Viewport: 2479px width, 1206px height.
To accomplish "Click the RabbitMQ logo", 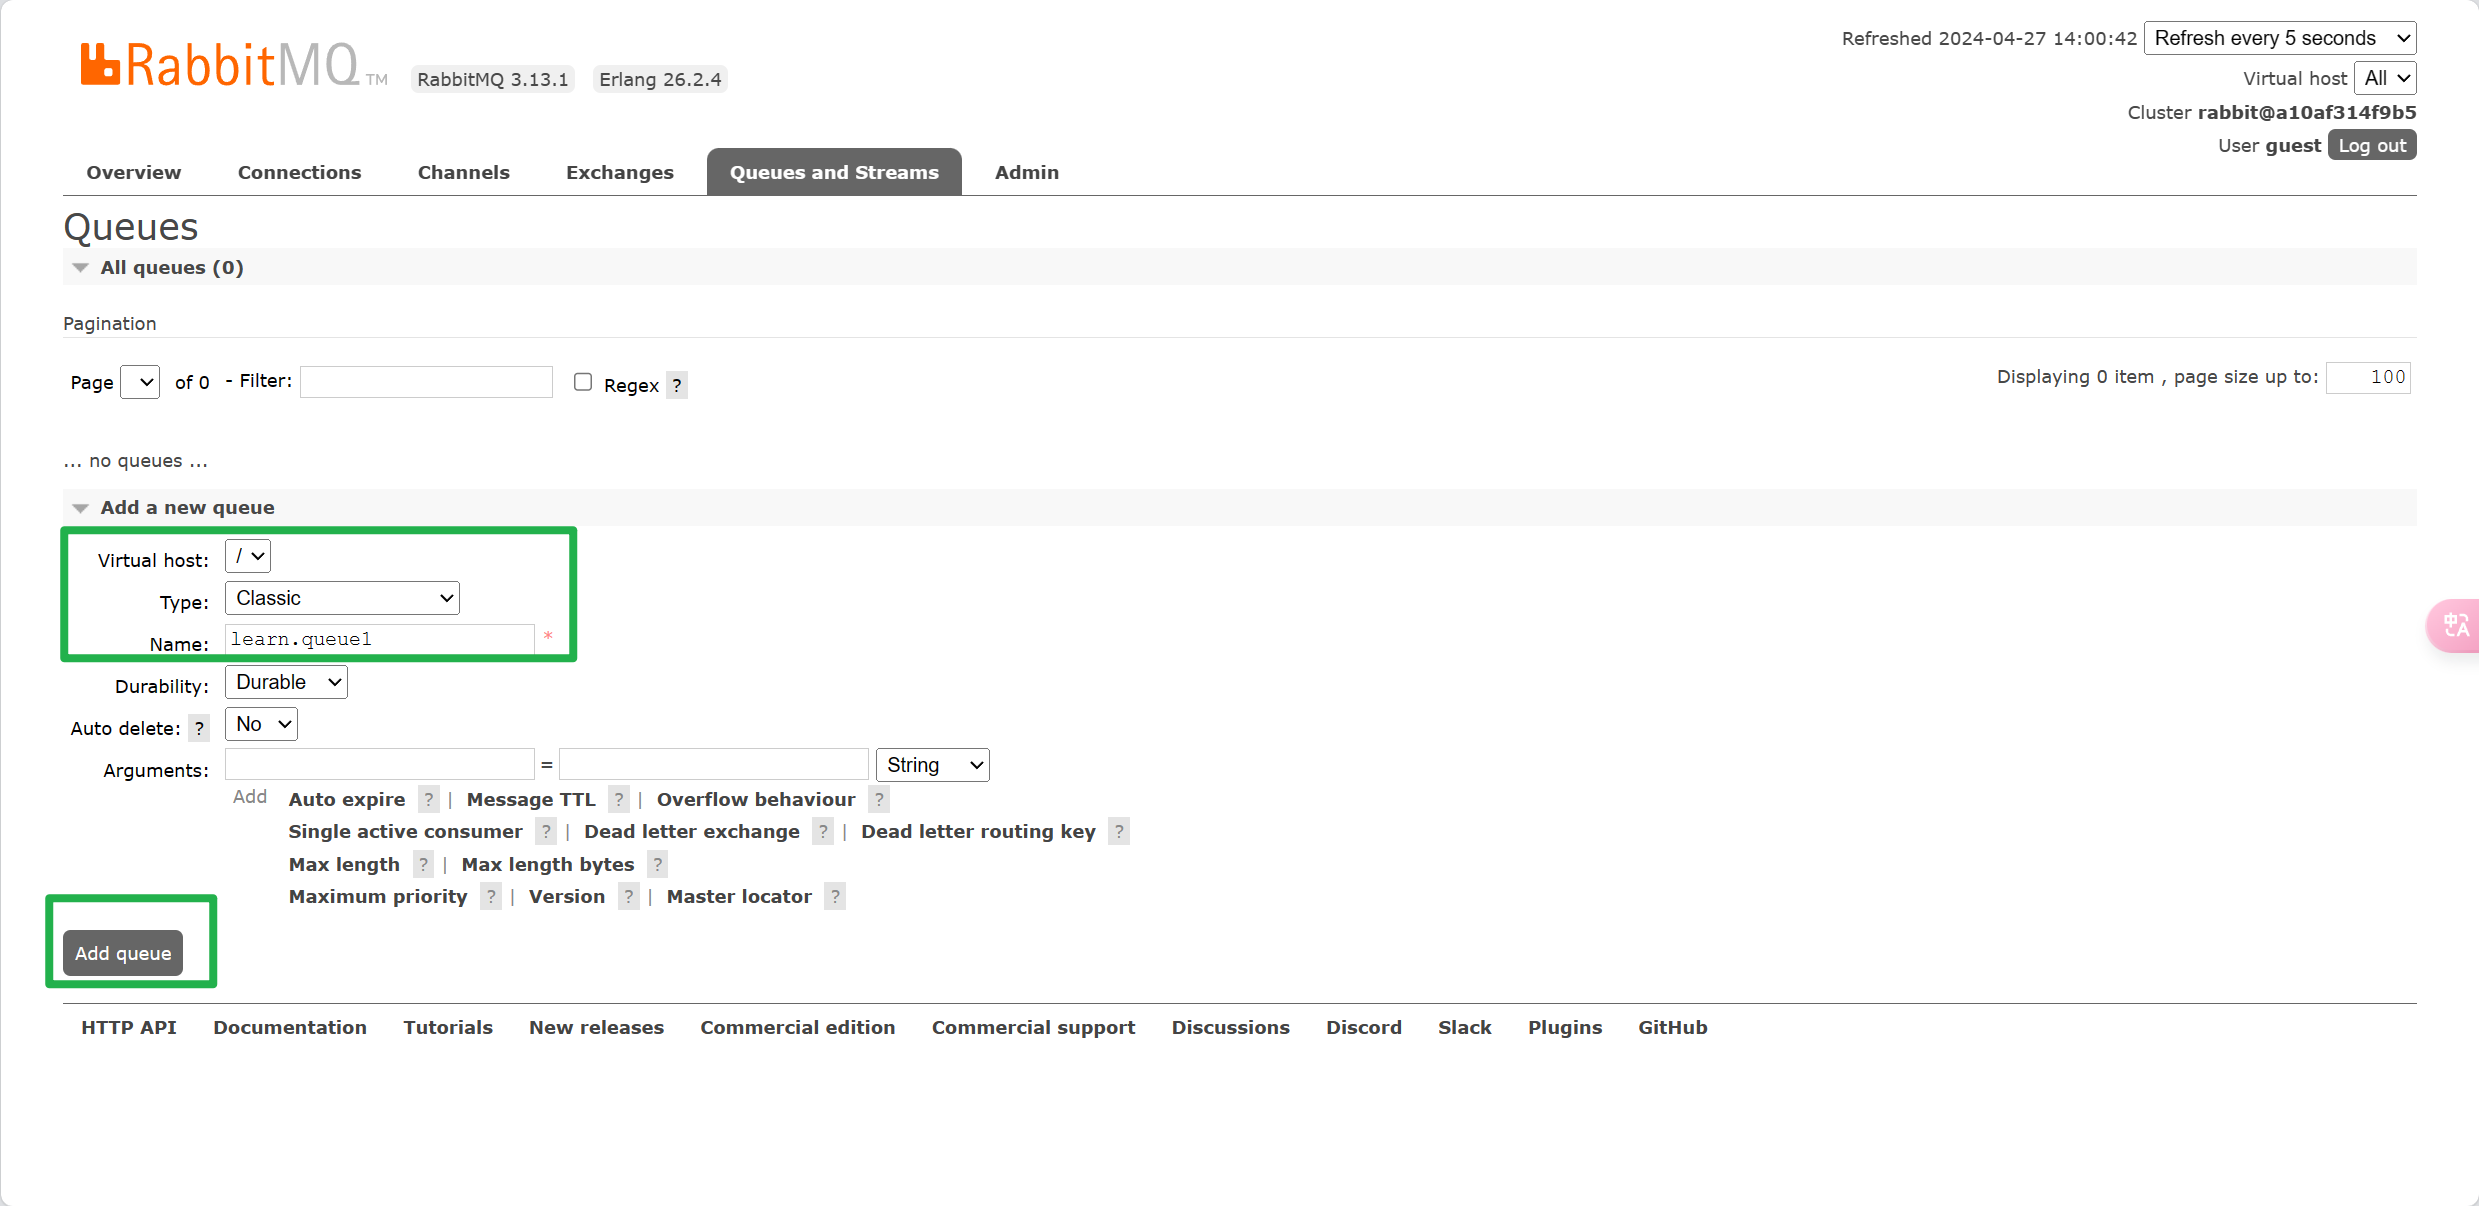I will click(x=220, y=66).
